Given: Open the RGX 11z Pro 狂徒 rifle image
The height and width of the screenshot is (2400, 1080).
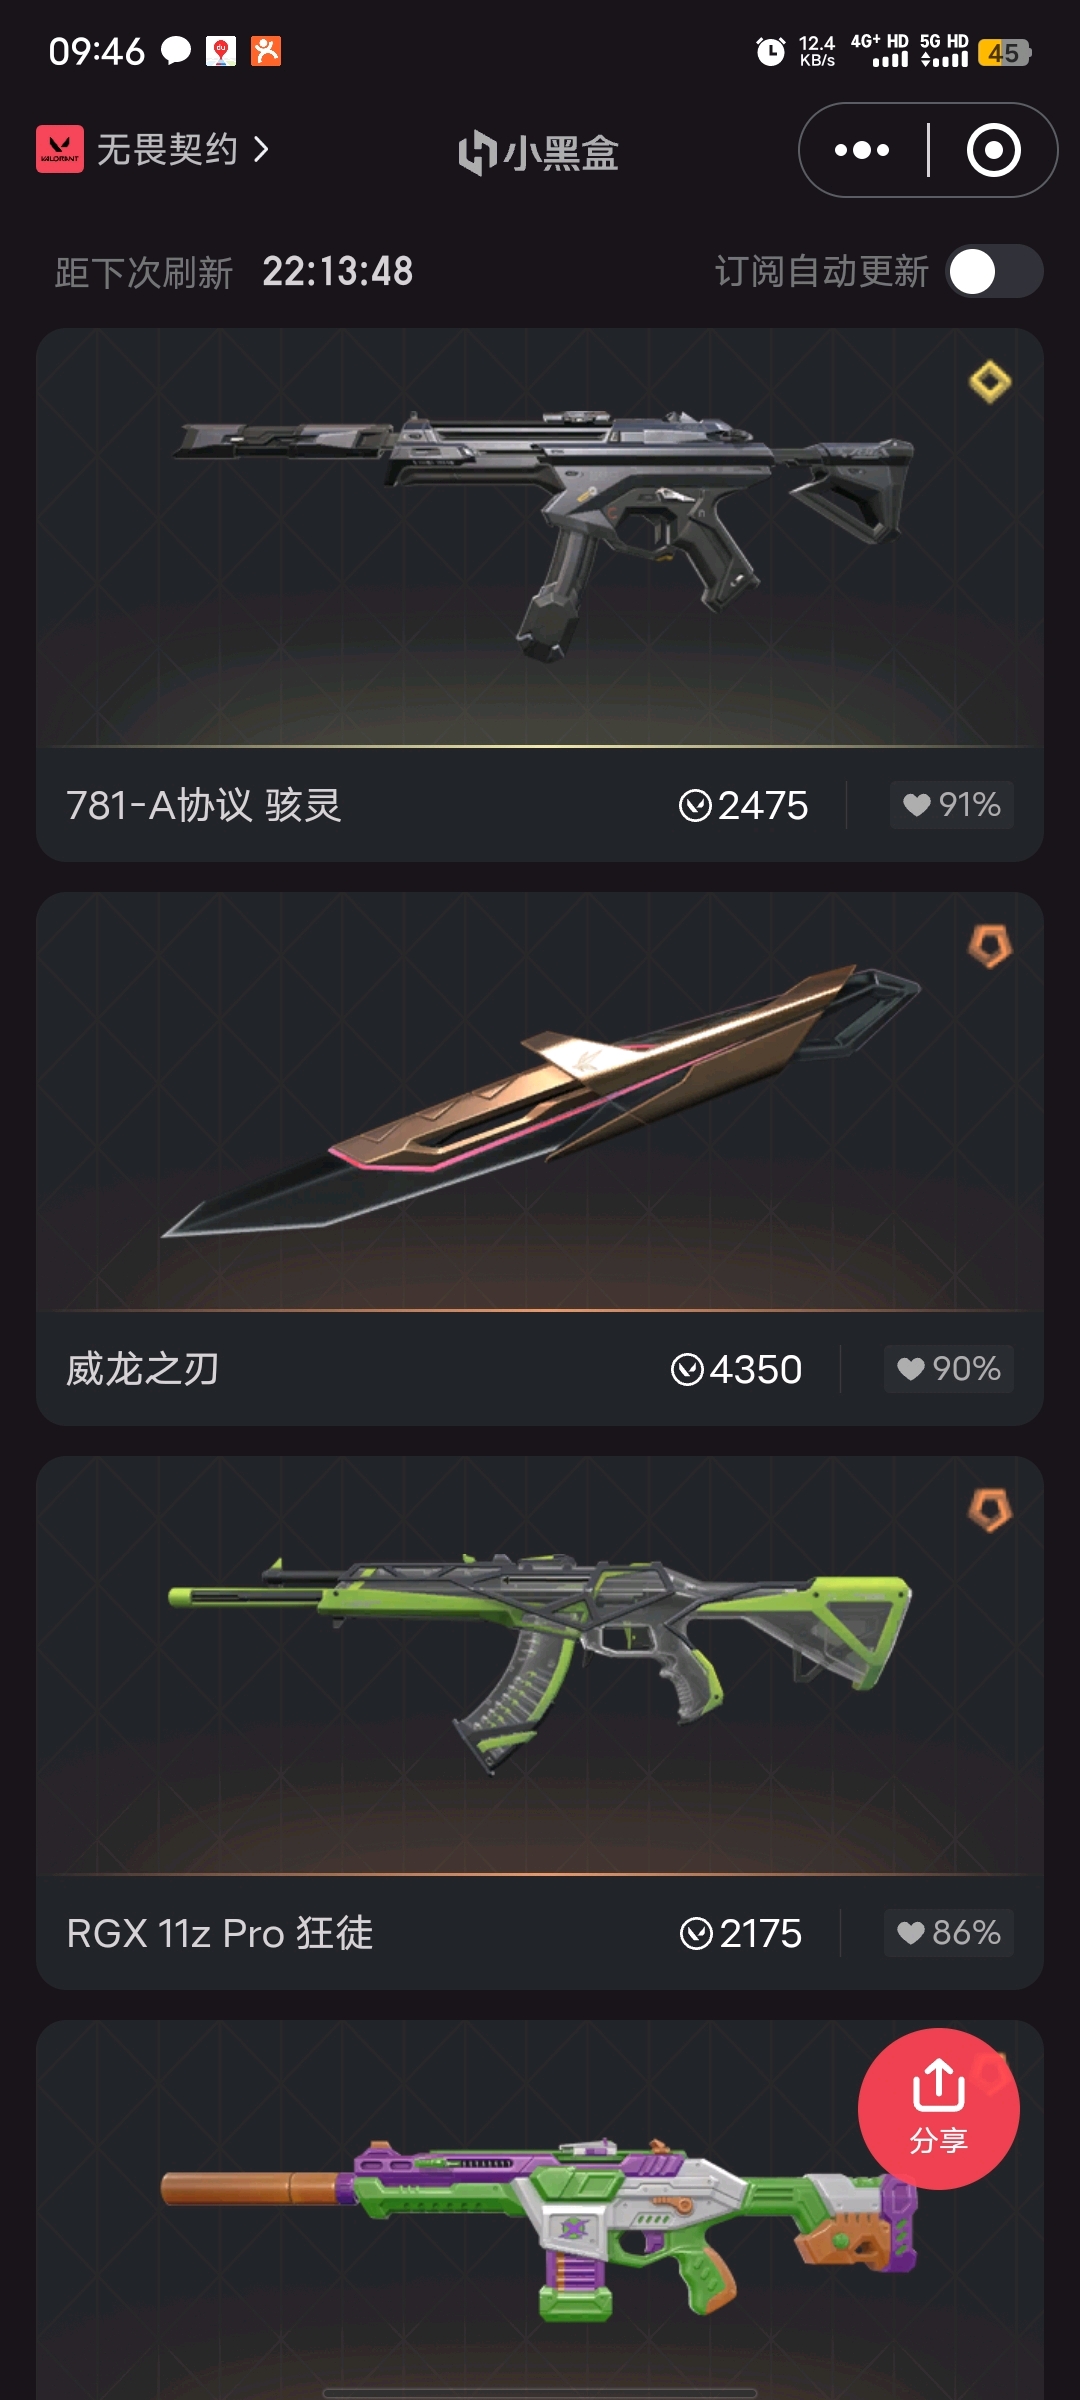Looking at the screenshot, I should pos(540,1664).
